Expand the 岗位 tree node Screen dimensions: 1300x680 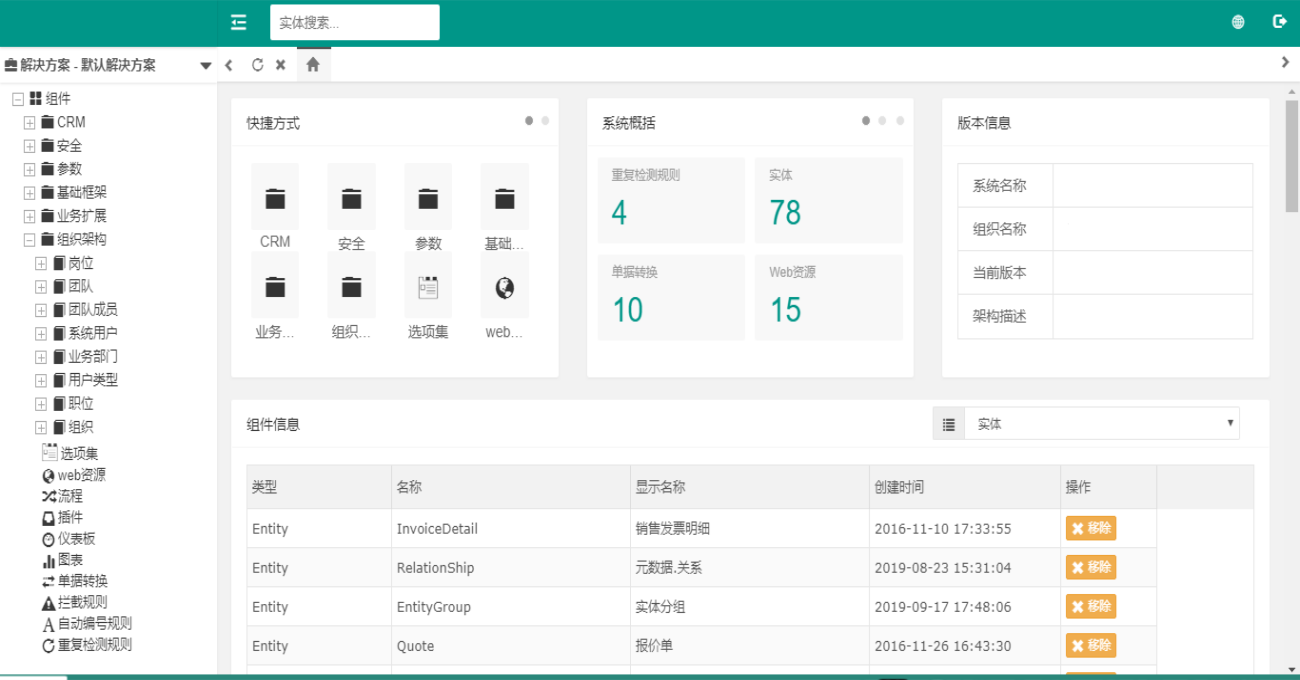click(41, 263)
